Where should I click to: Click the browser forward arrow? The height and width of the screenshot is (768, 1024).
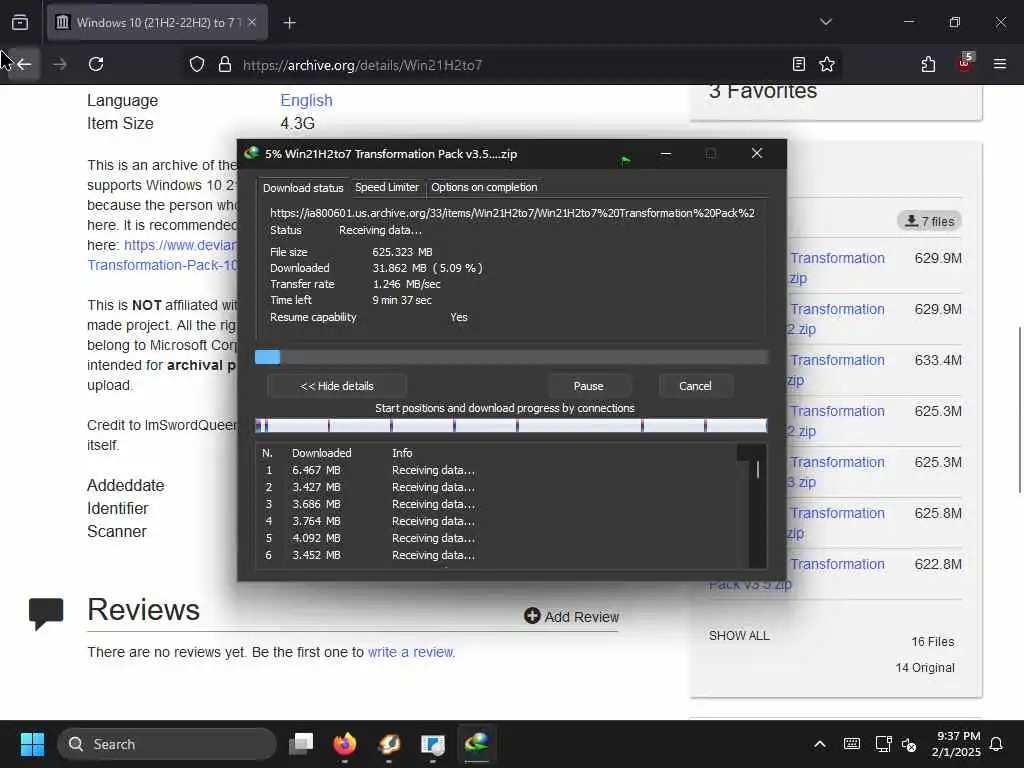[59, 64]
